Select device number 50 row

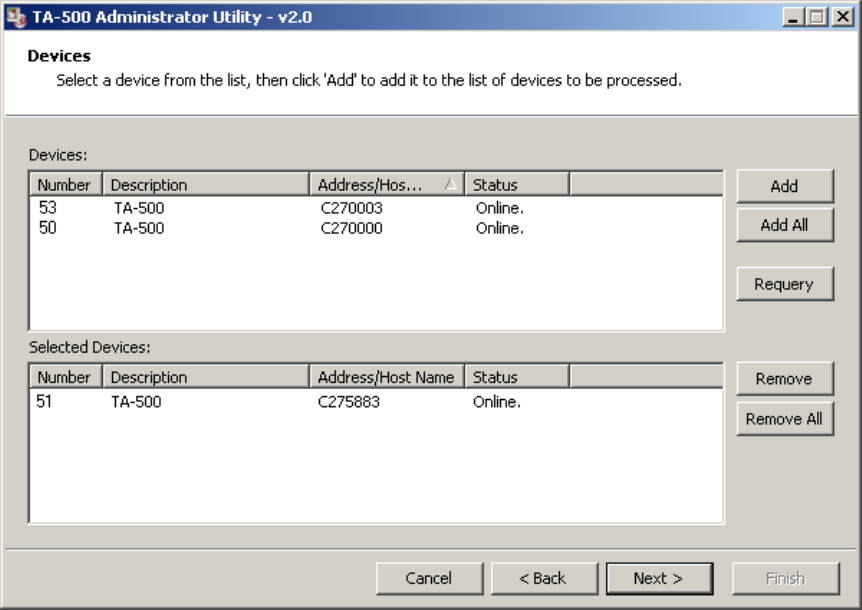[376, 228]
